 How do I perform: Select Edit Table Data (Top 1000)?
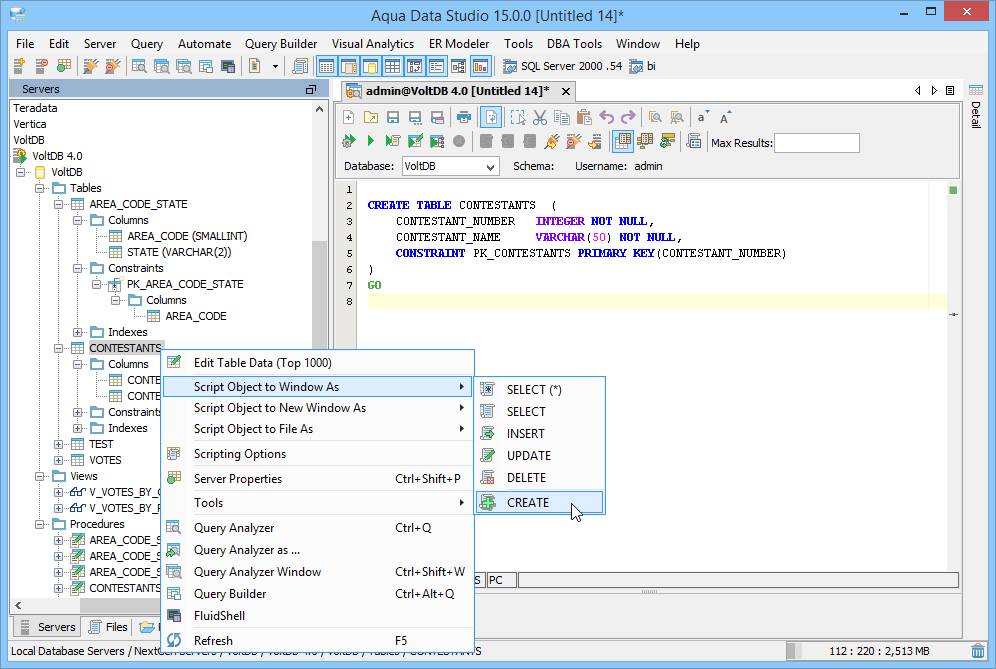[262, 363]
